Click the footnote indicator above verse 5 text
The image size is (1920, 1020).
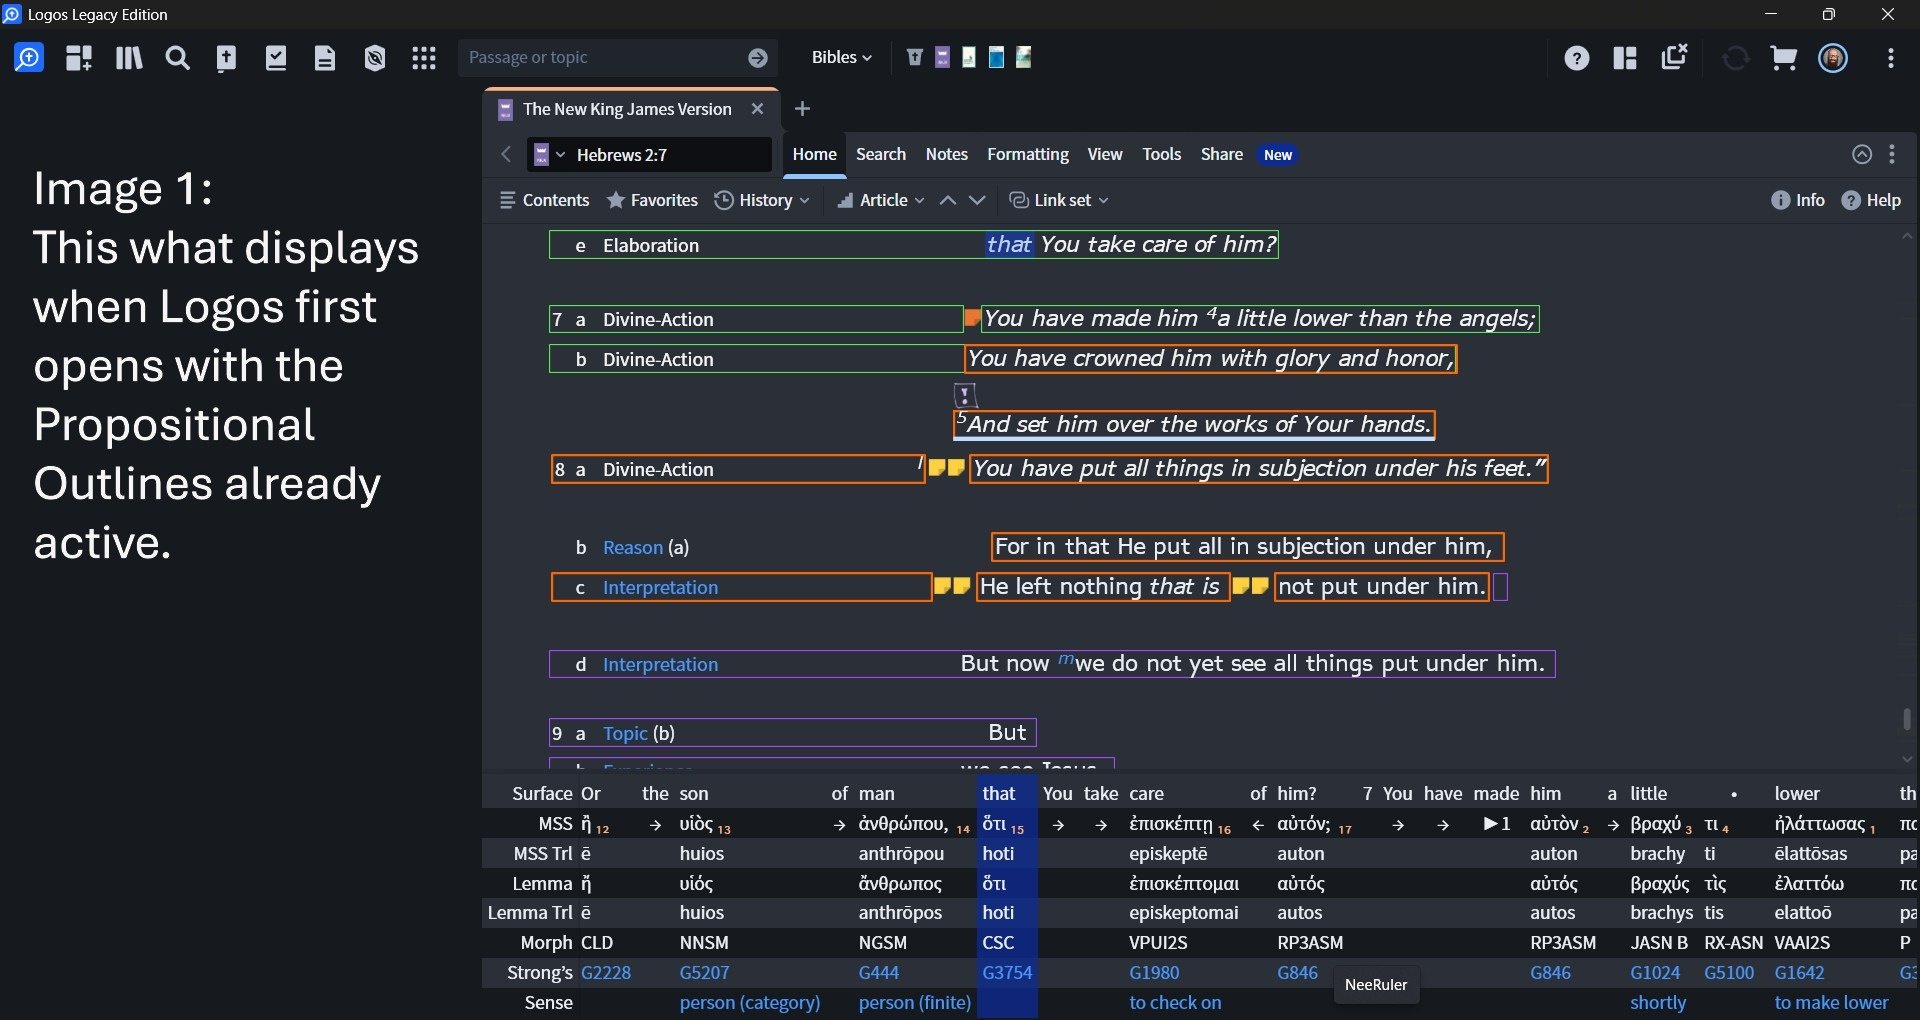coord(965,394)
